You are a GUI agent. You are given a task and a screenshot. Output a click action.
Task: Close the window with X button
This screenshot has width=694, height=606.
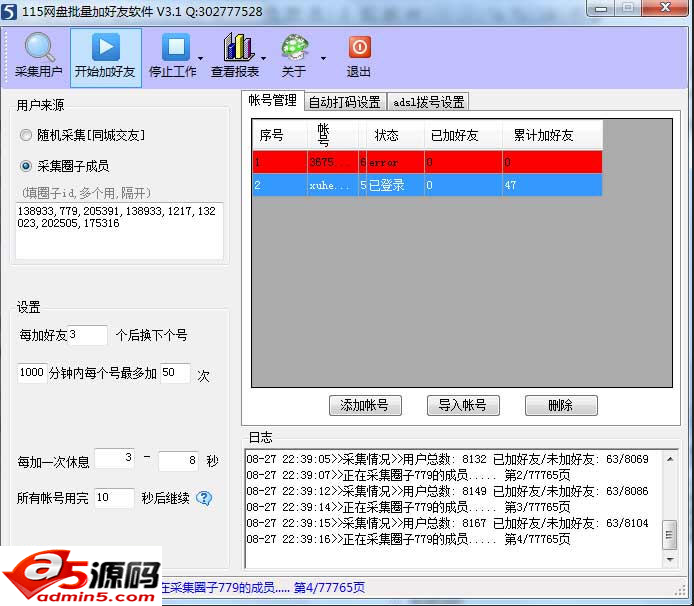point(665,8)
